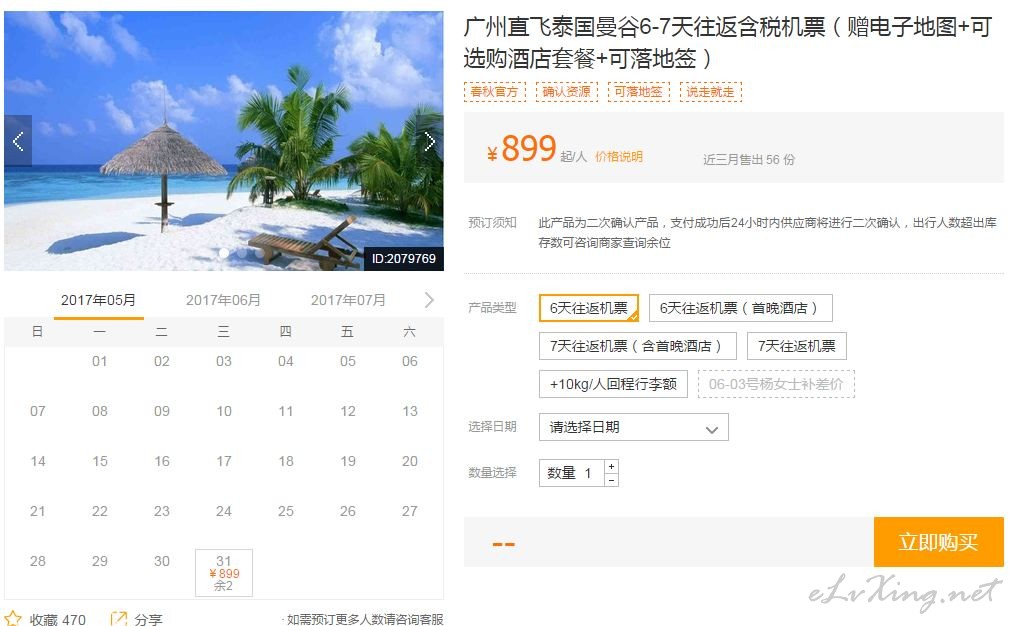
Task: Open the 价格说明 price explanation link
Action: pos(618,157)
